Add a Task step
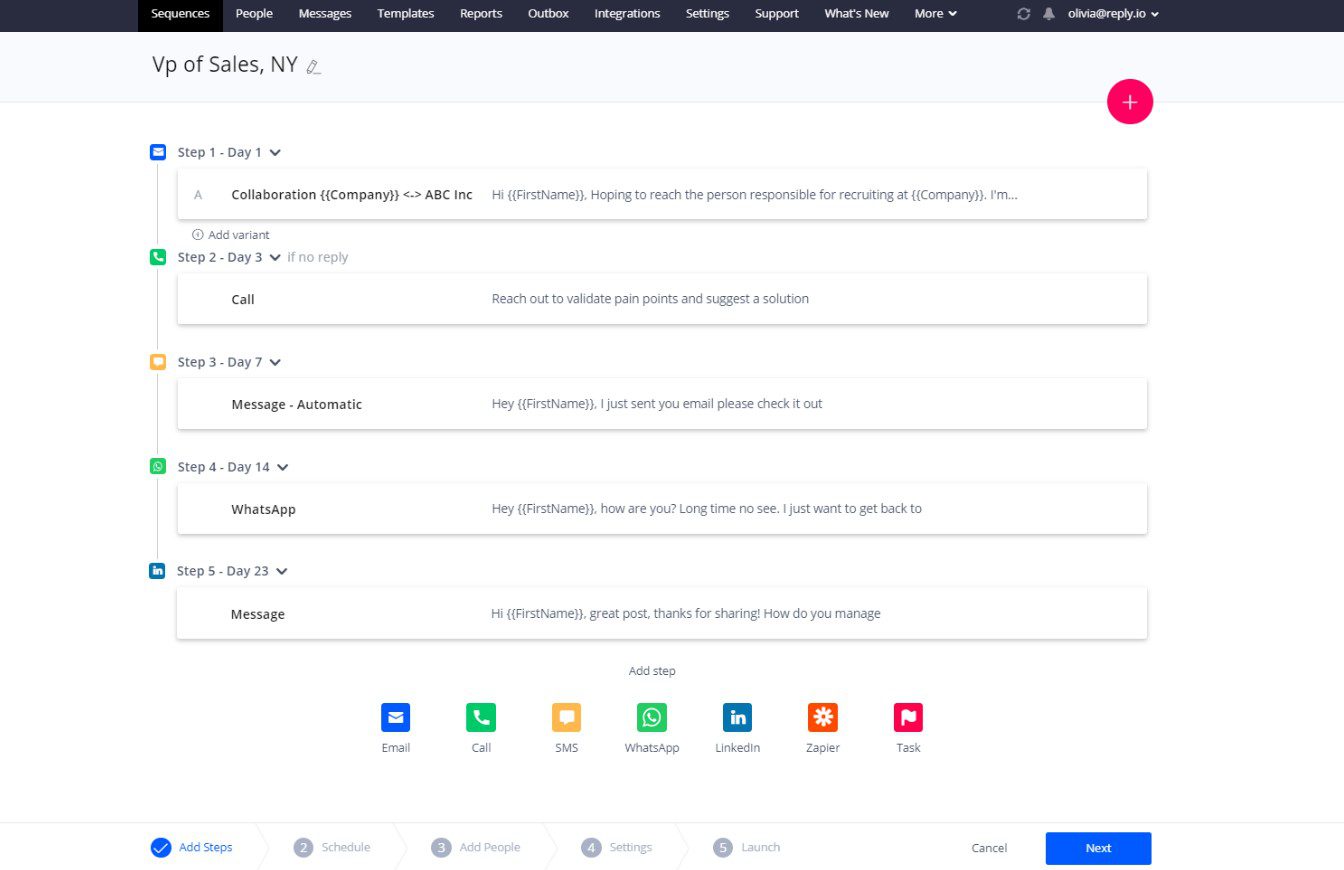This screenshot has height=870, width=1344. [908, 717]
